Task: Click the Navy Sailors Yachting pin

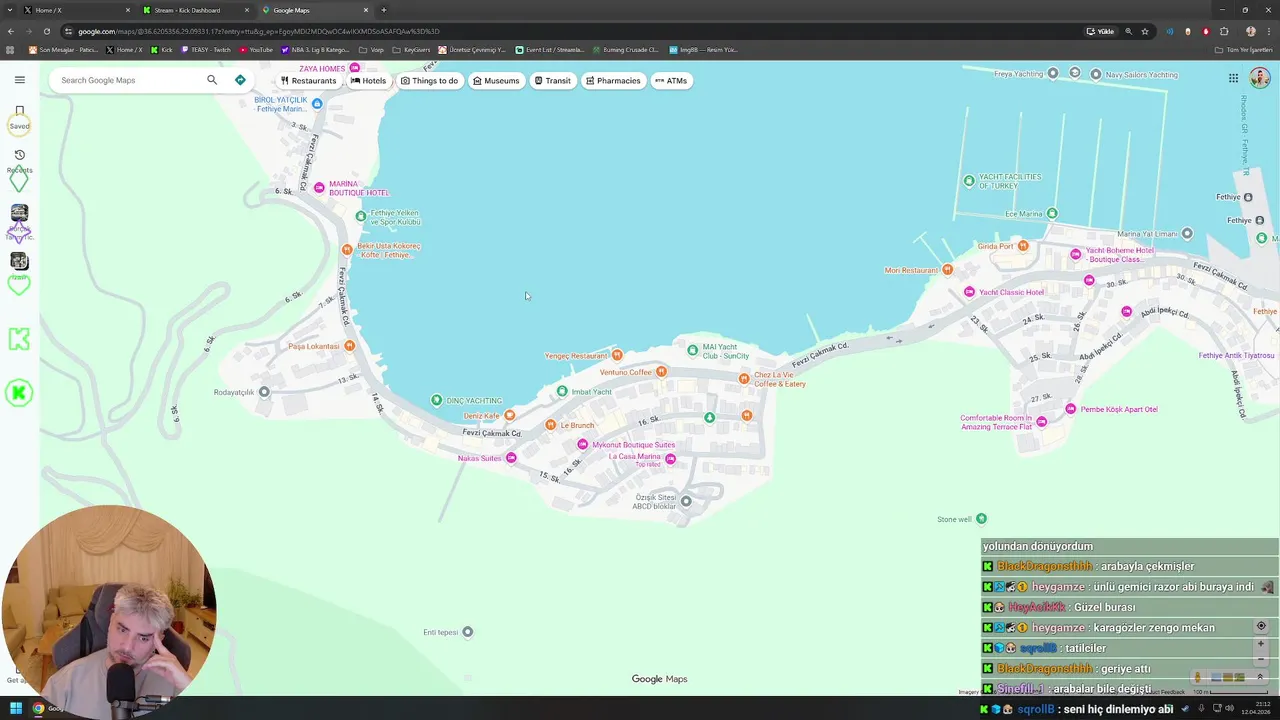Action: [x=1096, y=74]
